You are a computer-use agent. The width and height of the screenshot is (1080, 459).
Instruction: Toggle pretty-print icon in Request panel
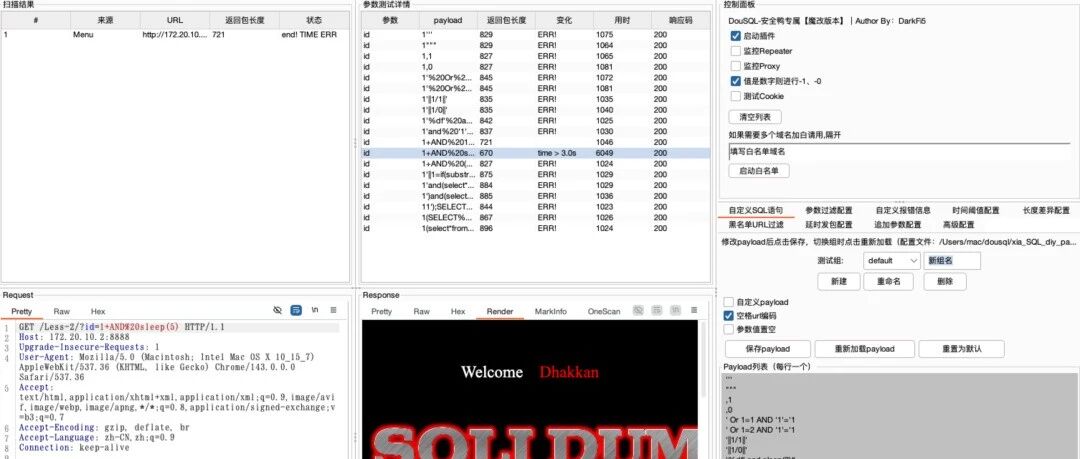[x=296, y=311]
